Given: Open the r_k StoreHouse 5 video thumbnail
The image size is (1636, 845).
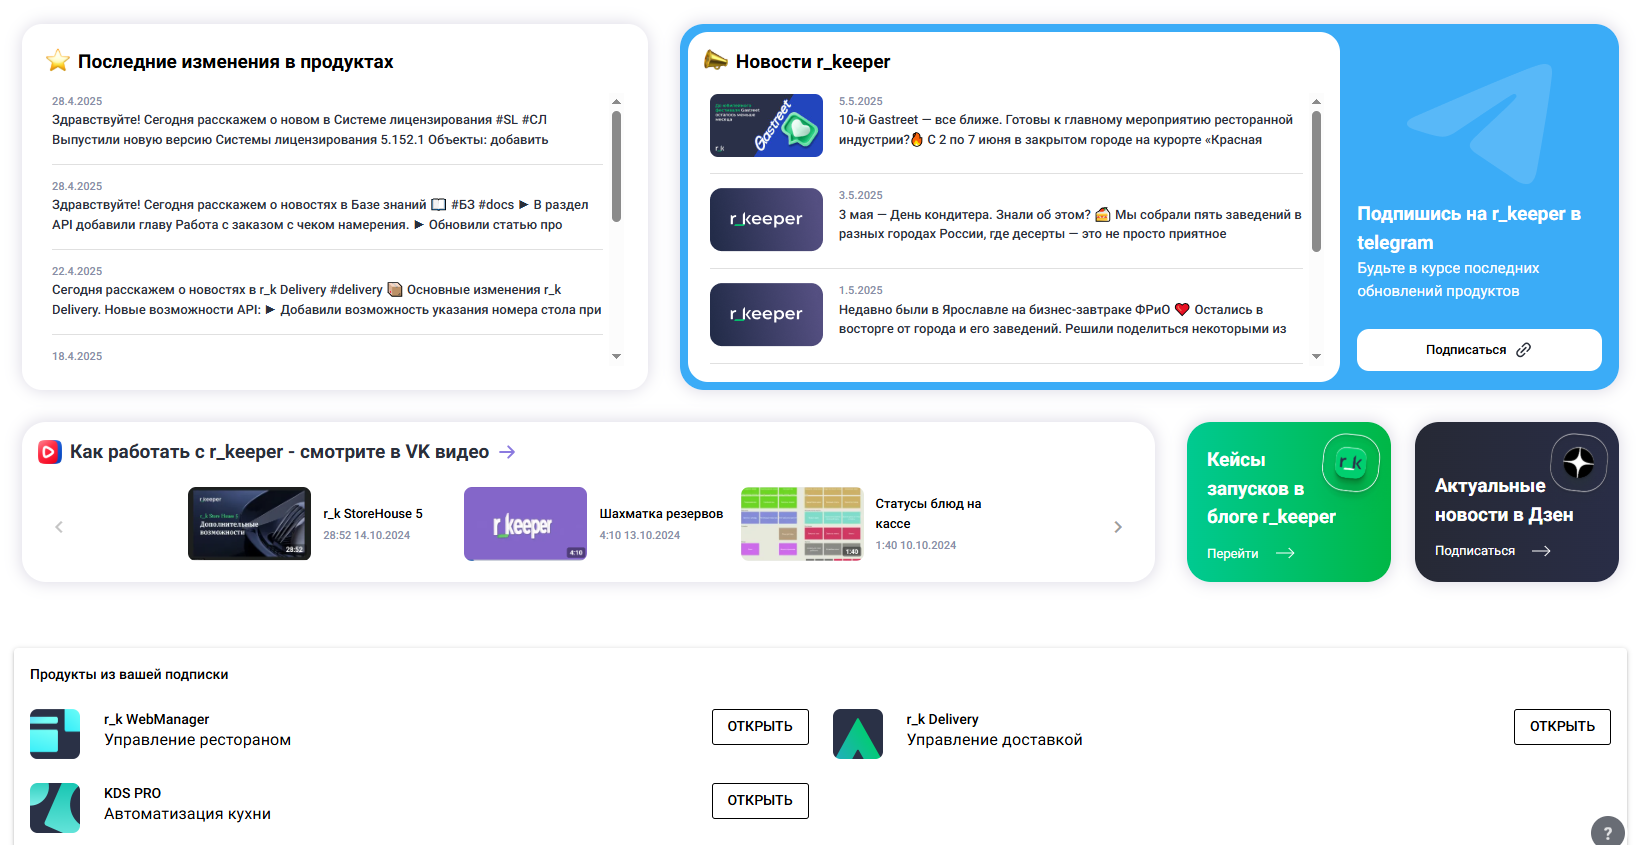Looking at the screenshot, I should (249, 523).
